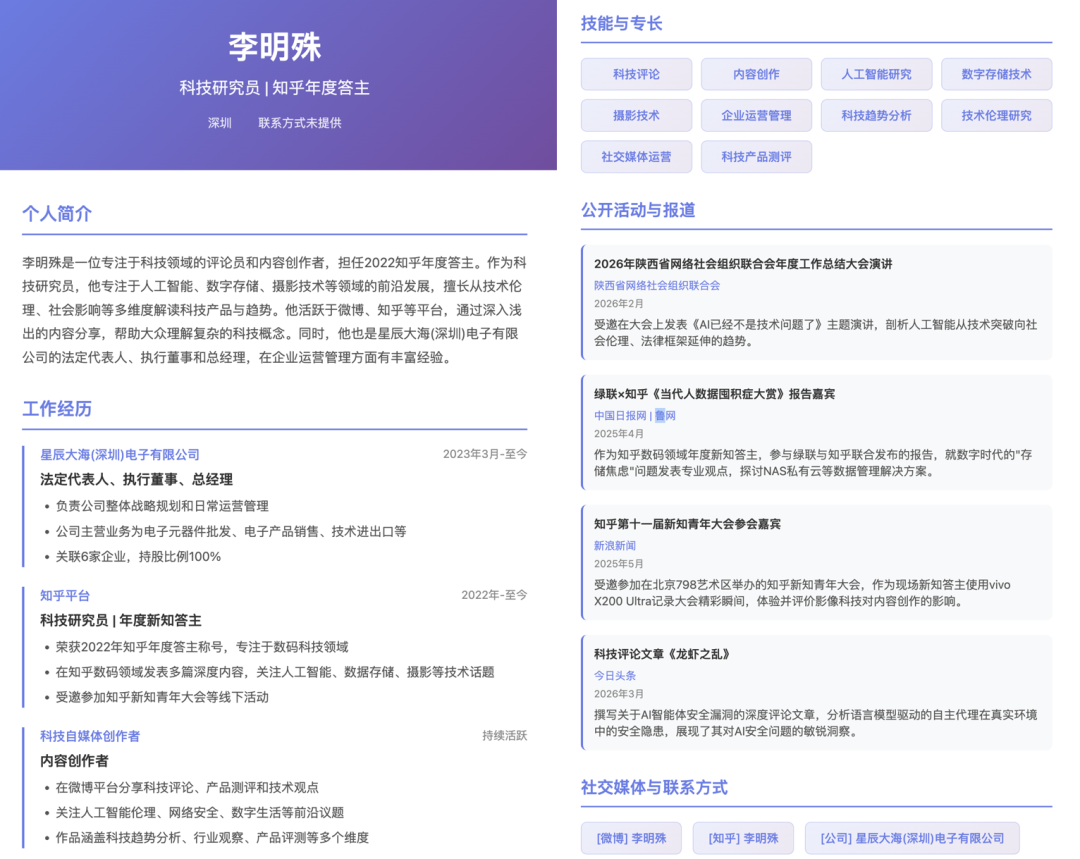This screenshot has width=1080, height=859.
Task: Click the 摄影技术 skill tag
Action: (x=636, y=115)
